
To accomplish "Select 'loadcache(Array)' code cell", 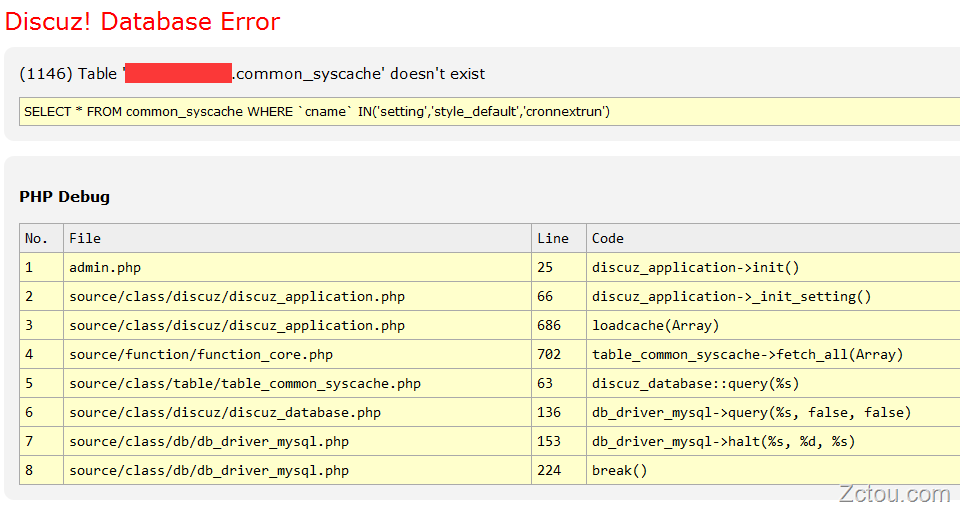I will coord(773,325).
